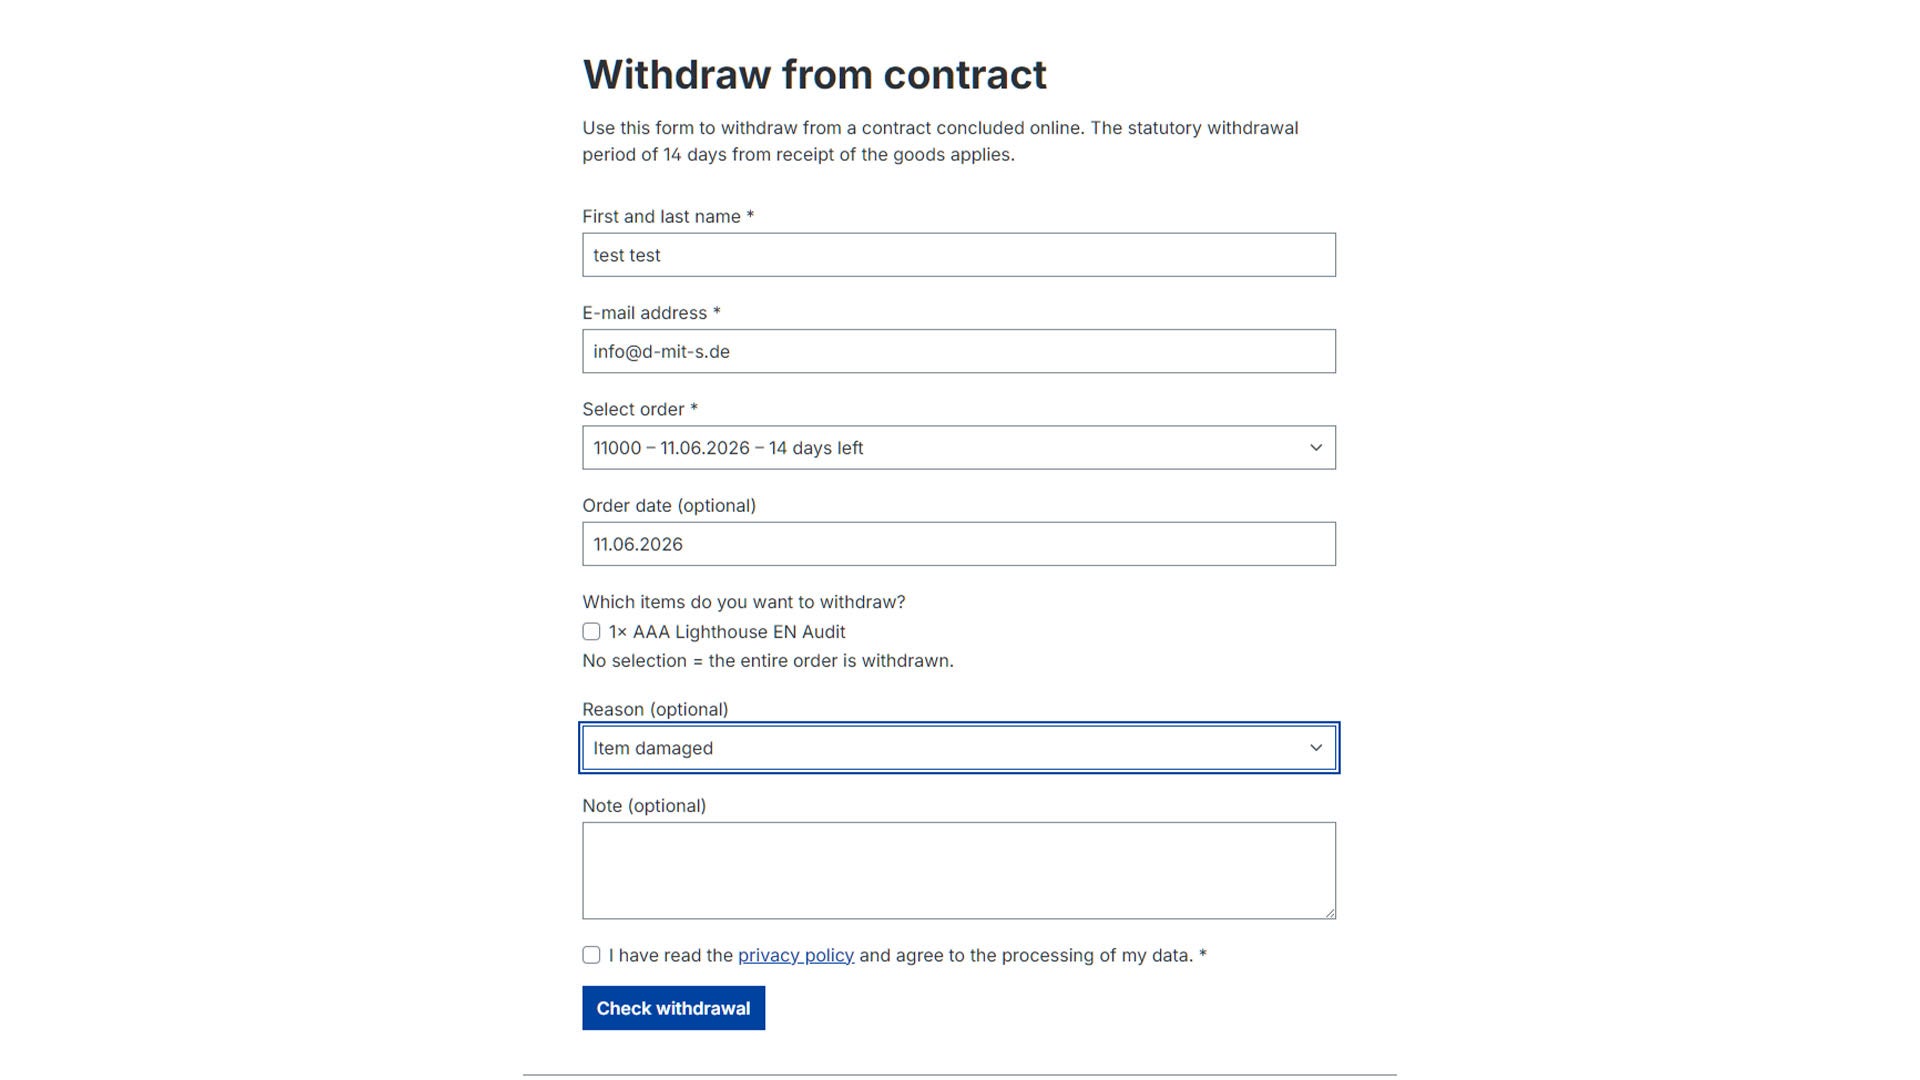1920x1080 pixels.
Task: Tick the 1× AAA Lighthouse EN Audit checkbox
Action: pyautogui.click(x=591, y=632)
